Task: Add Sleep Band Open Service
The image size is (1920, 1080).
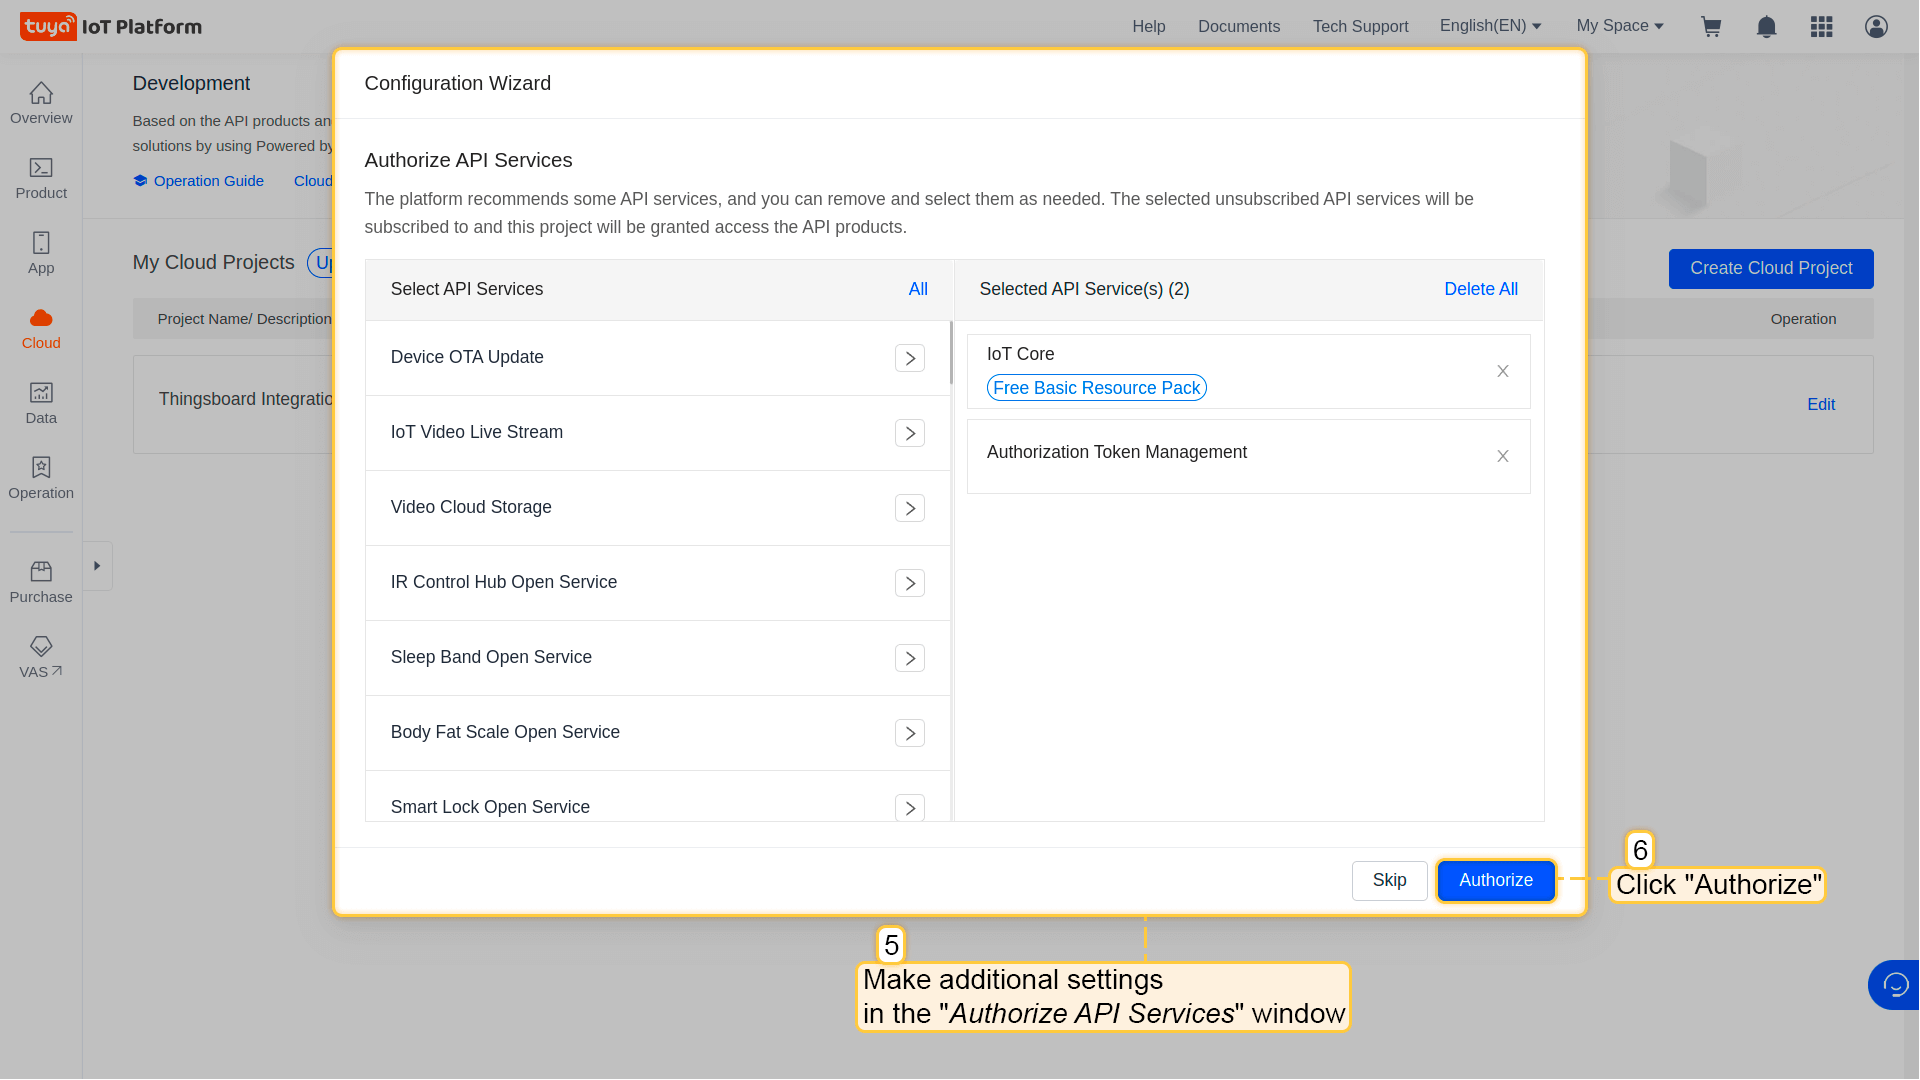Action: coord(909,658)
